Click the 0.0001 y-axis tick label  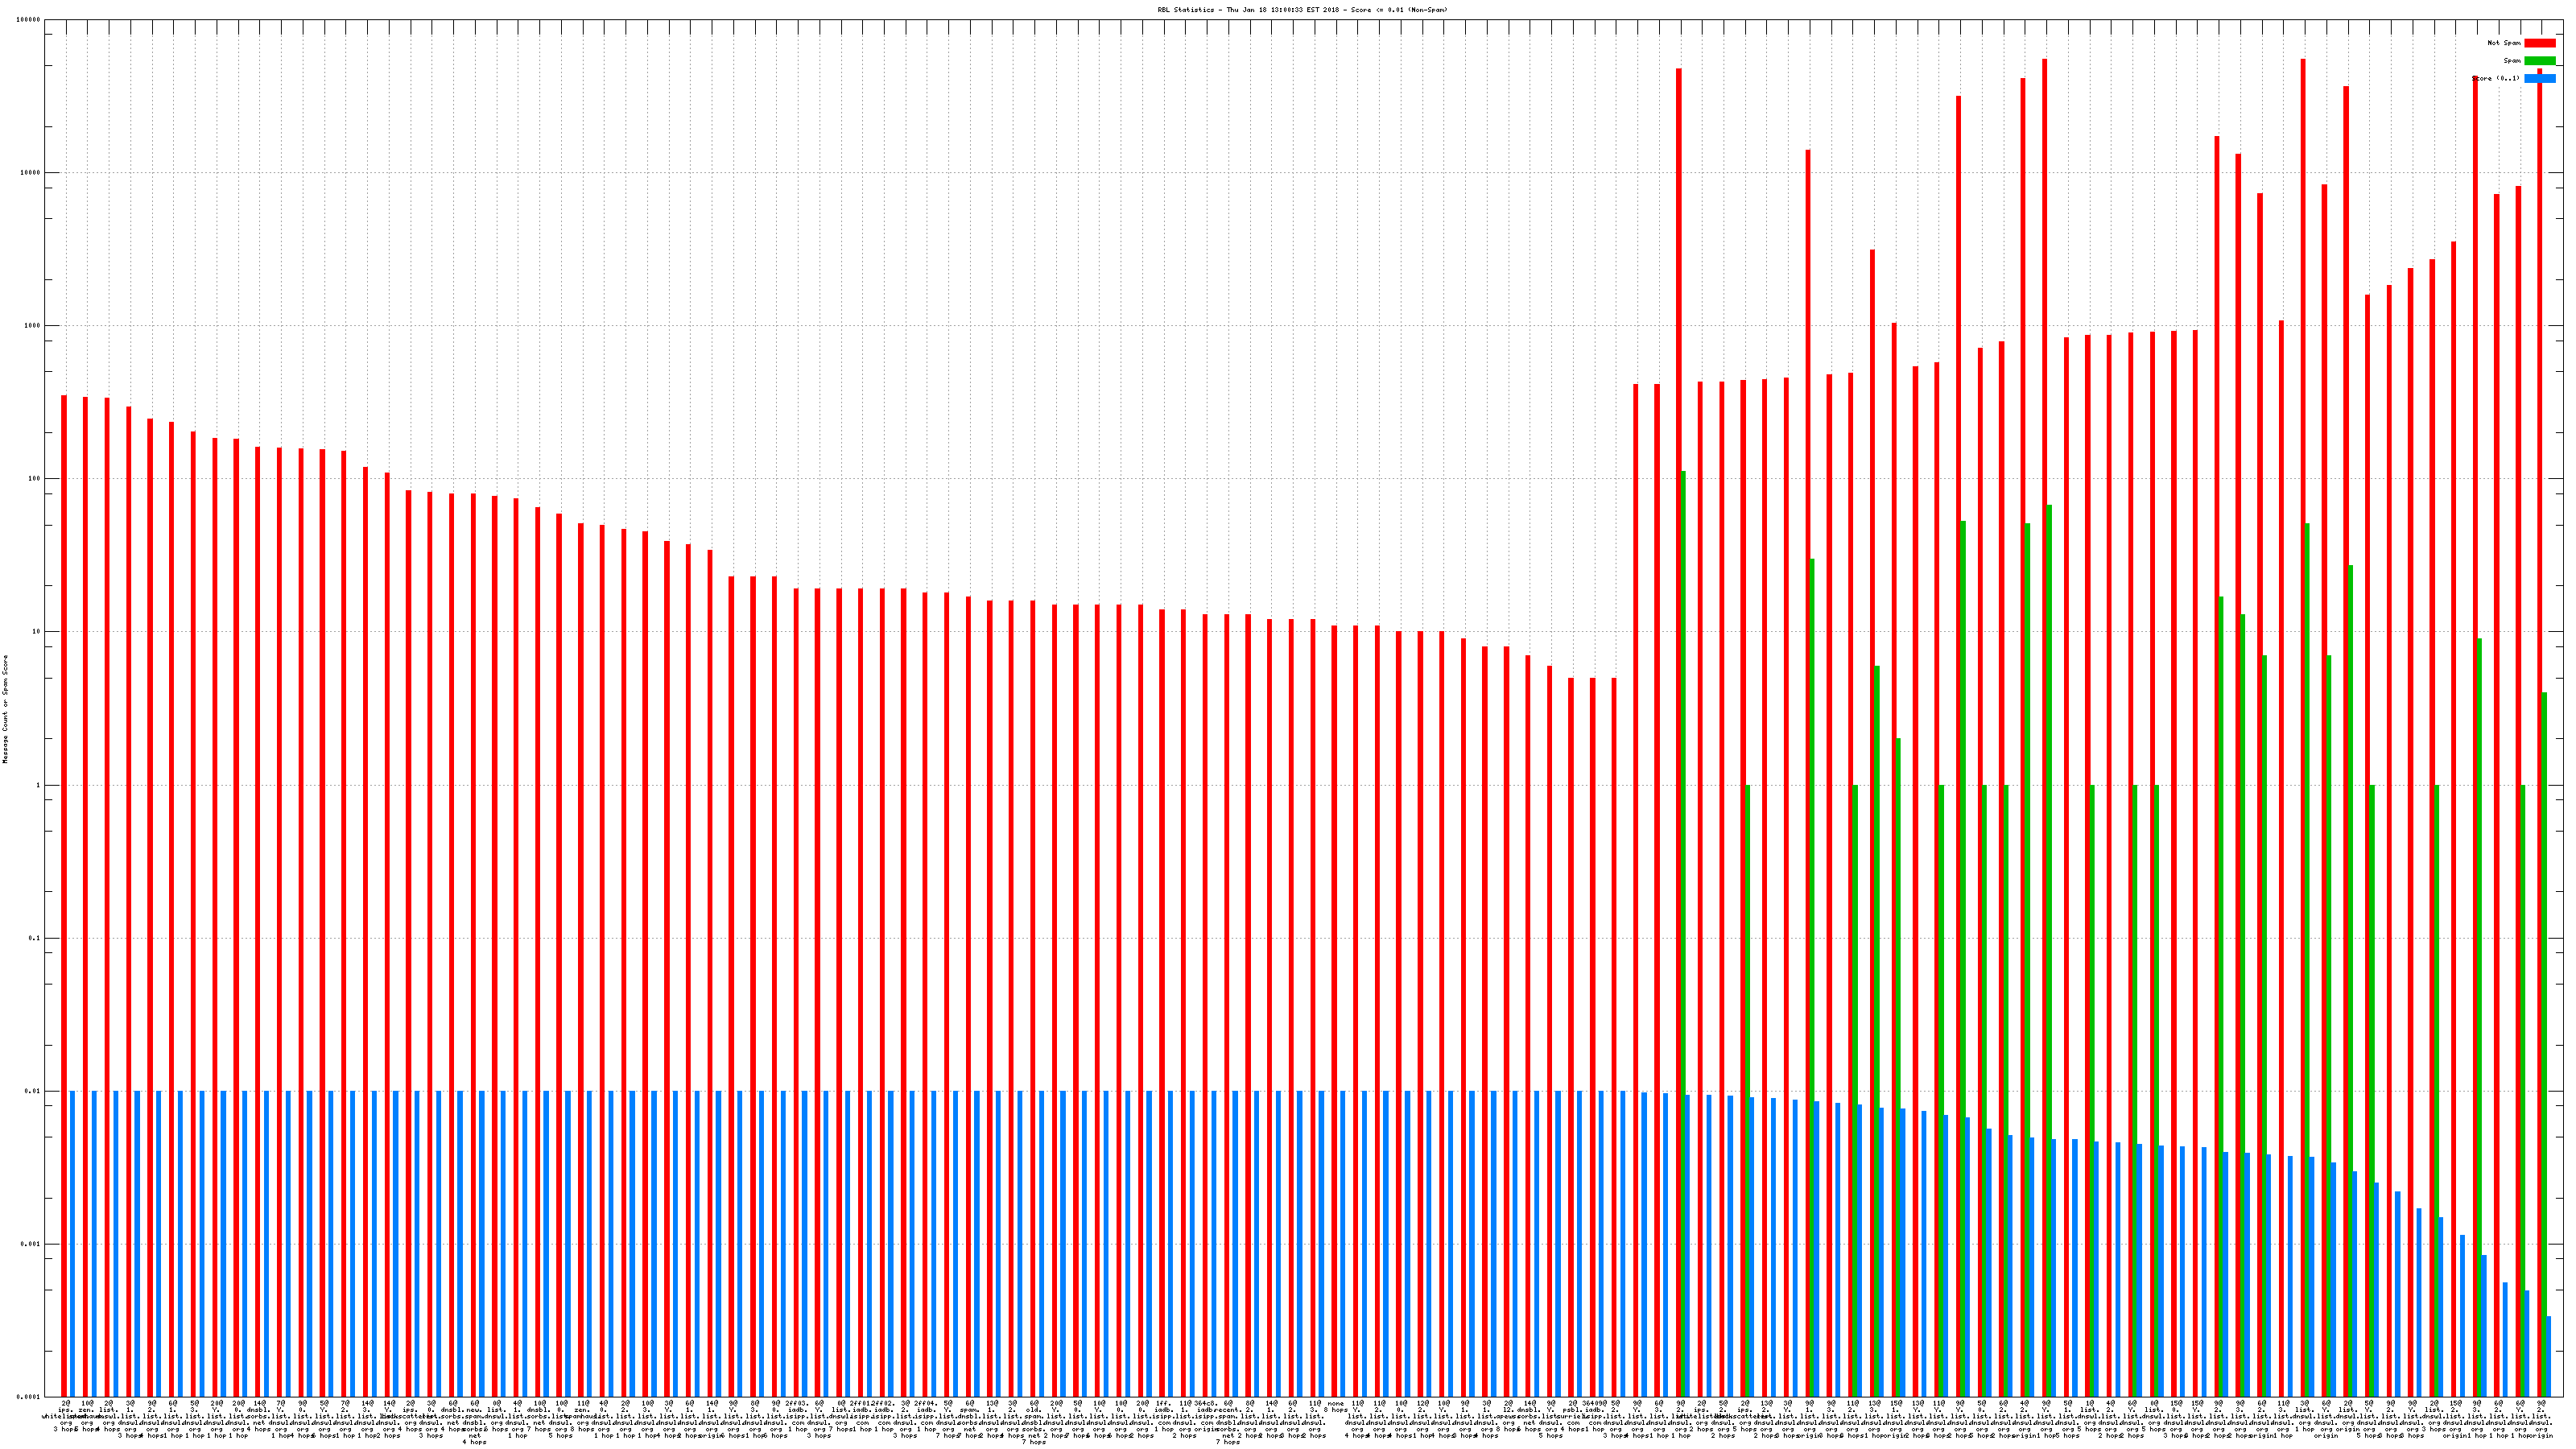click(29, 1397)
